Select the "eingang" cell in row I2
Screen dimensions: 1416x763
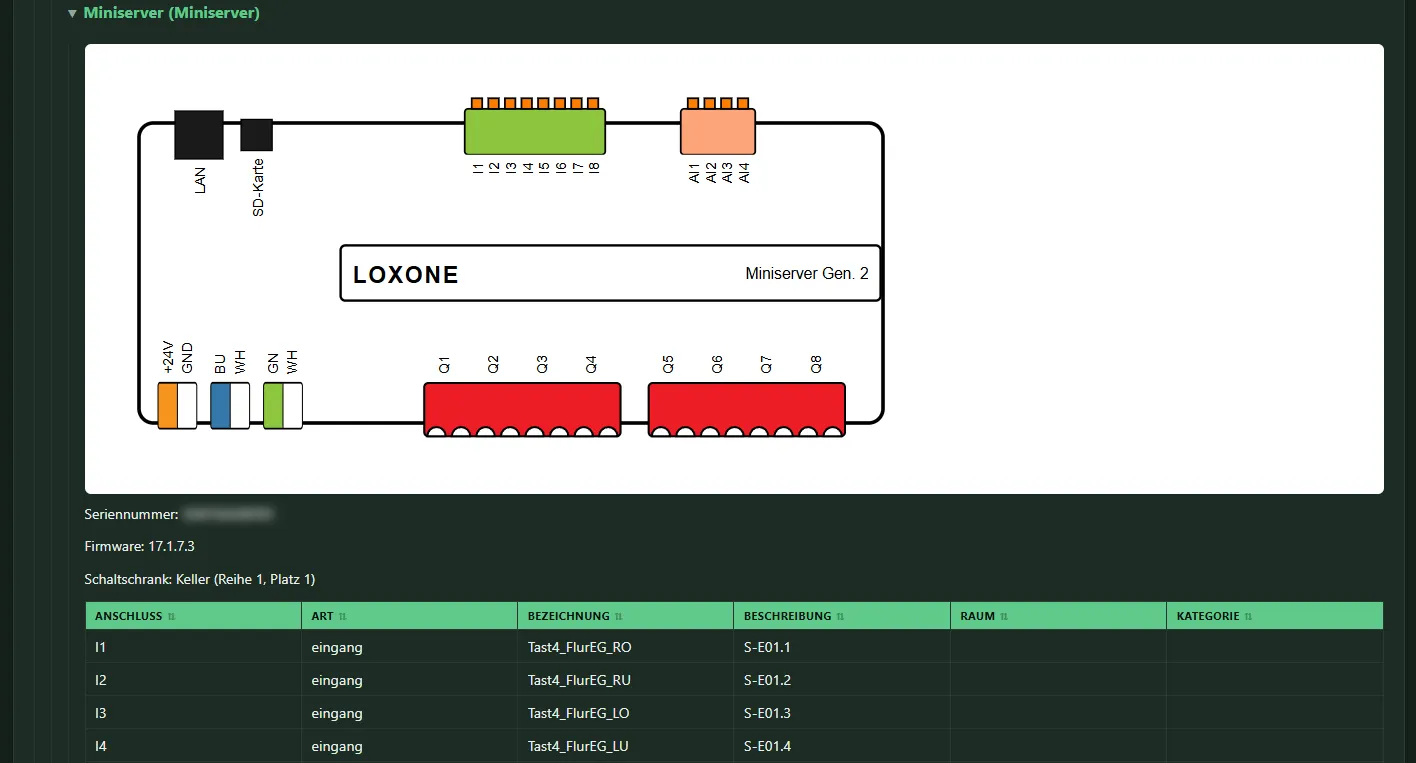click(x=409, y=680)
